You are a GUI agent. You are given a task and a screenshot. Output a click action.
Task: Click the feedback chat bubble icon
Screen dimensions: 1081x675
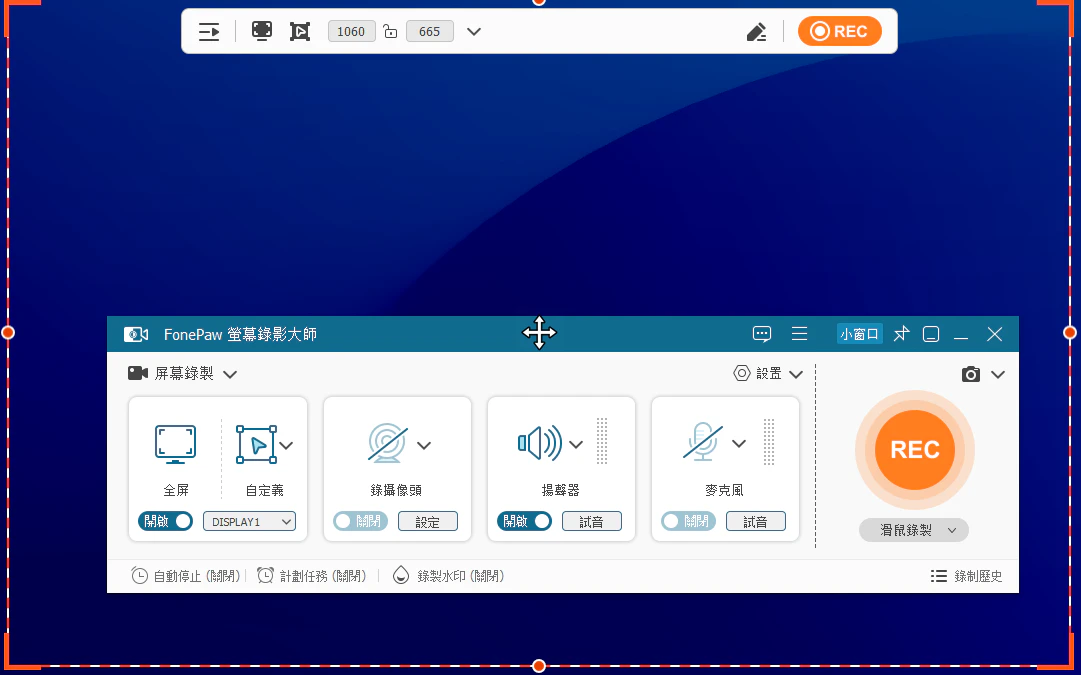762,334
